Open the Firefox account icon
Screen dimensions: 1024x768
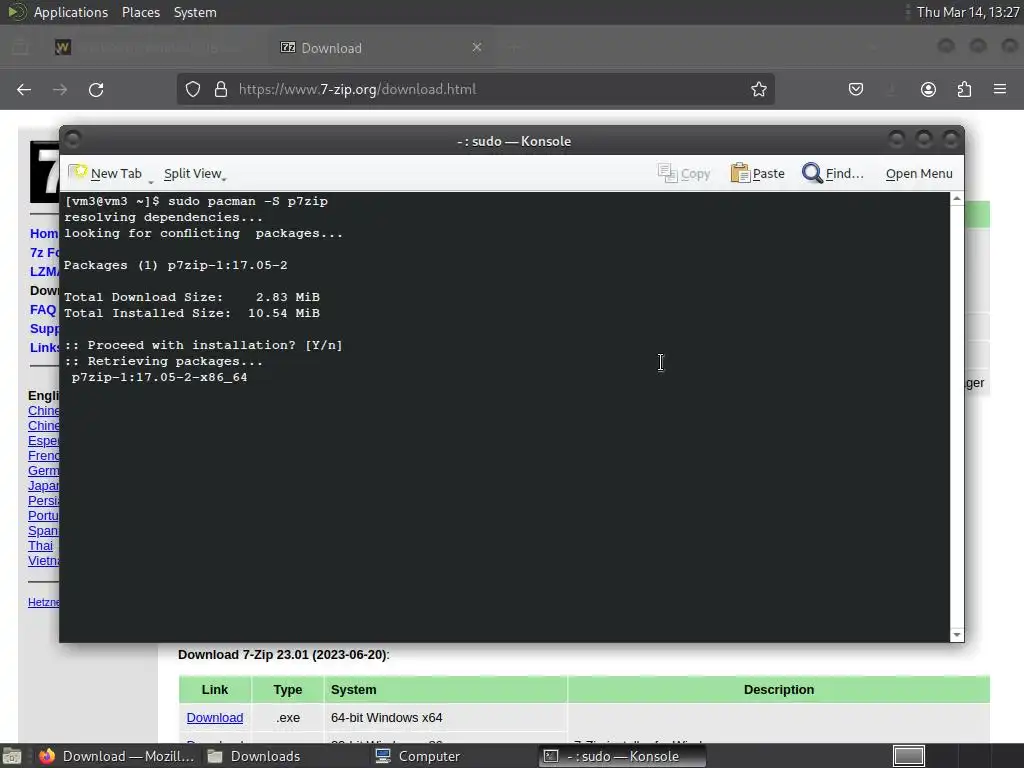point(928,89)
